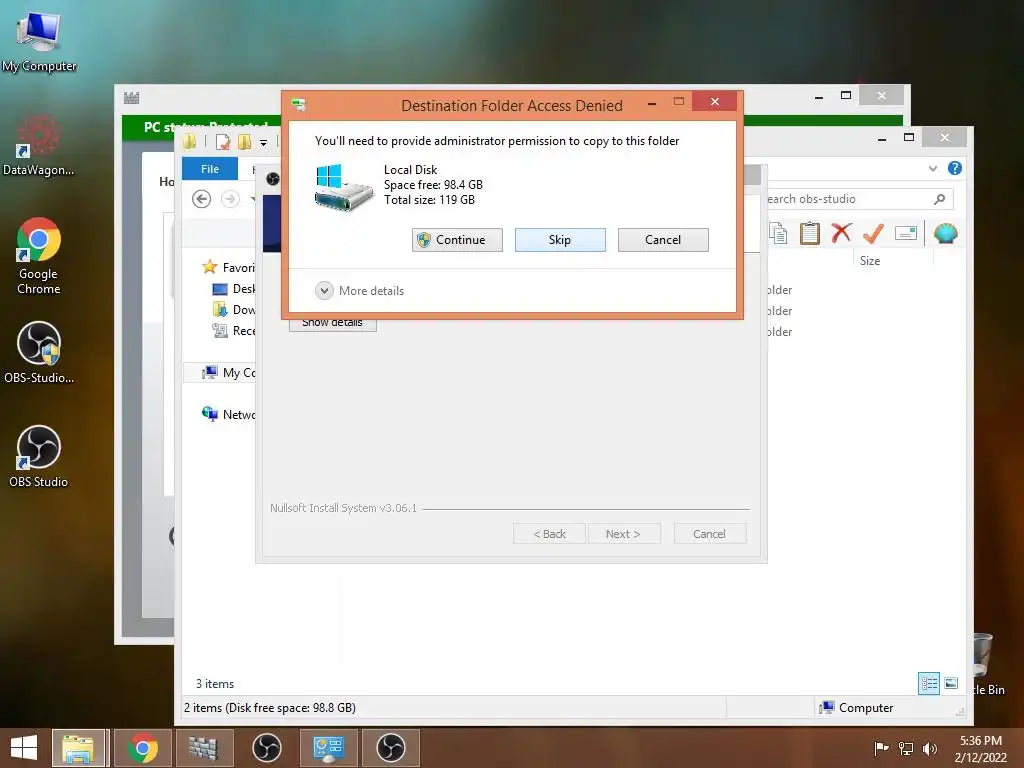Image resolution: width=1024 pixels, height=768 pixels.
Task: Switch to details view icon
Action: [x=929, y=684]
